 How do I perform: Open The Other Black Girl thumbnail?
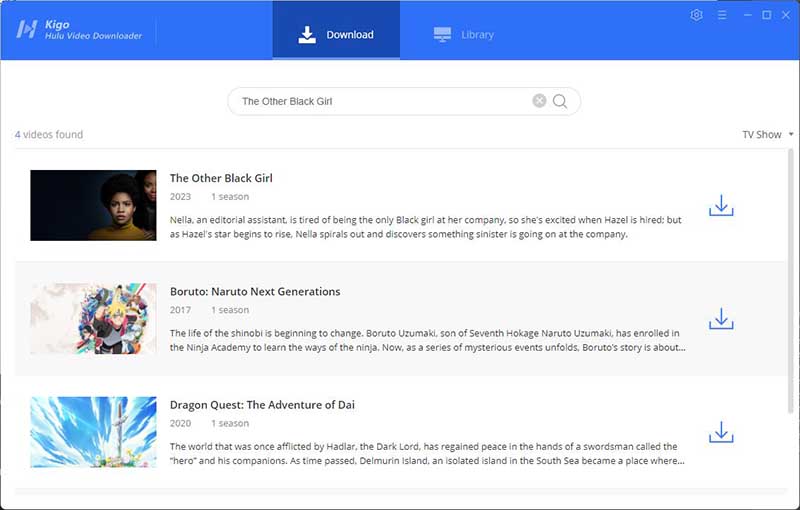pos(93,206)
